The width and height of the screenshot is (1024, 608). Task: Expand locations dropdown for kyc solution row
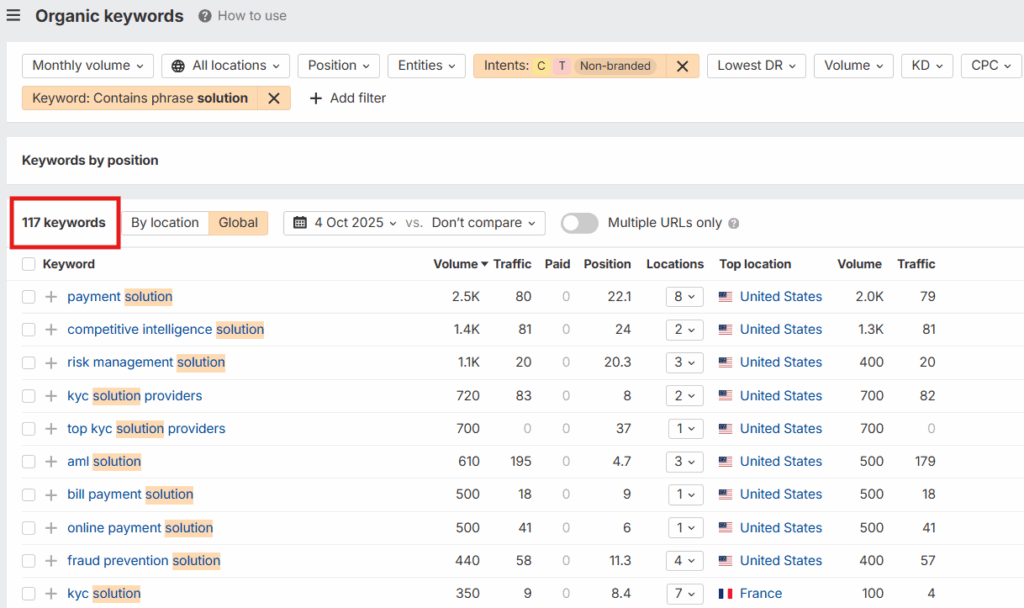click(685, 594)
